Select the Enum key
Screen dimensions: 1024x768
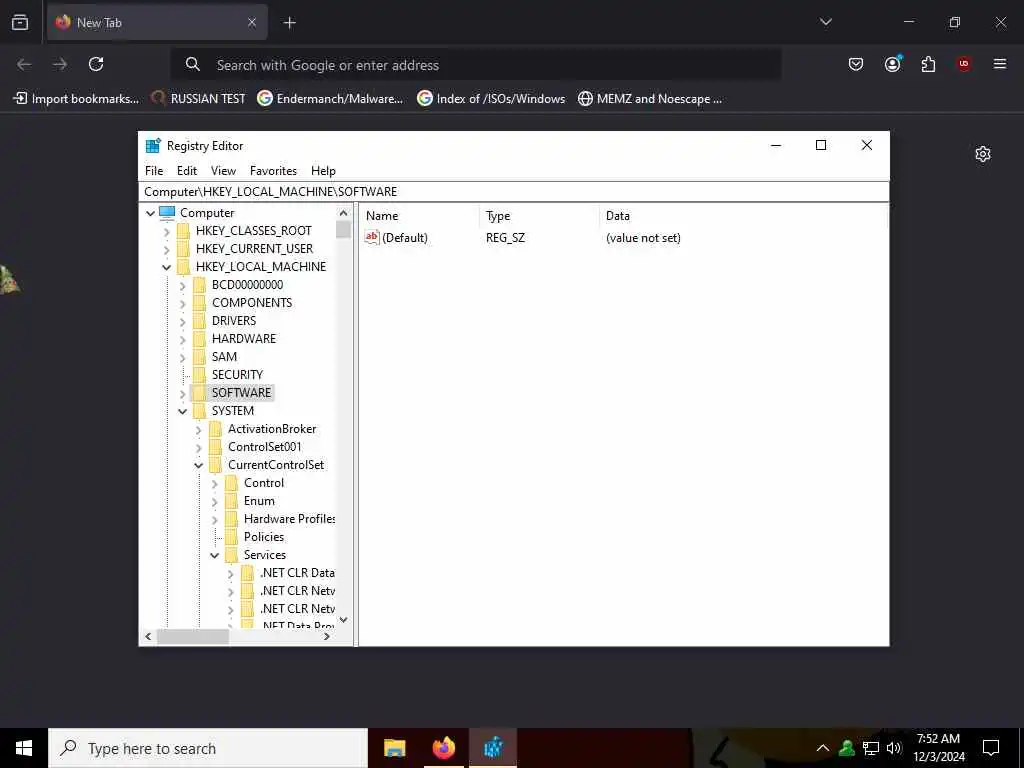coord(259,501)
